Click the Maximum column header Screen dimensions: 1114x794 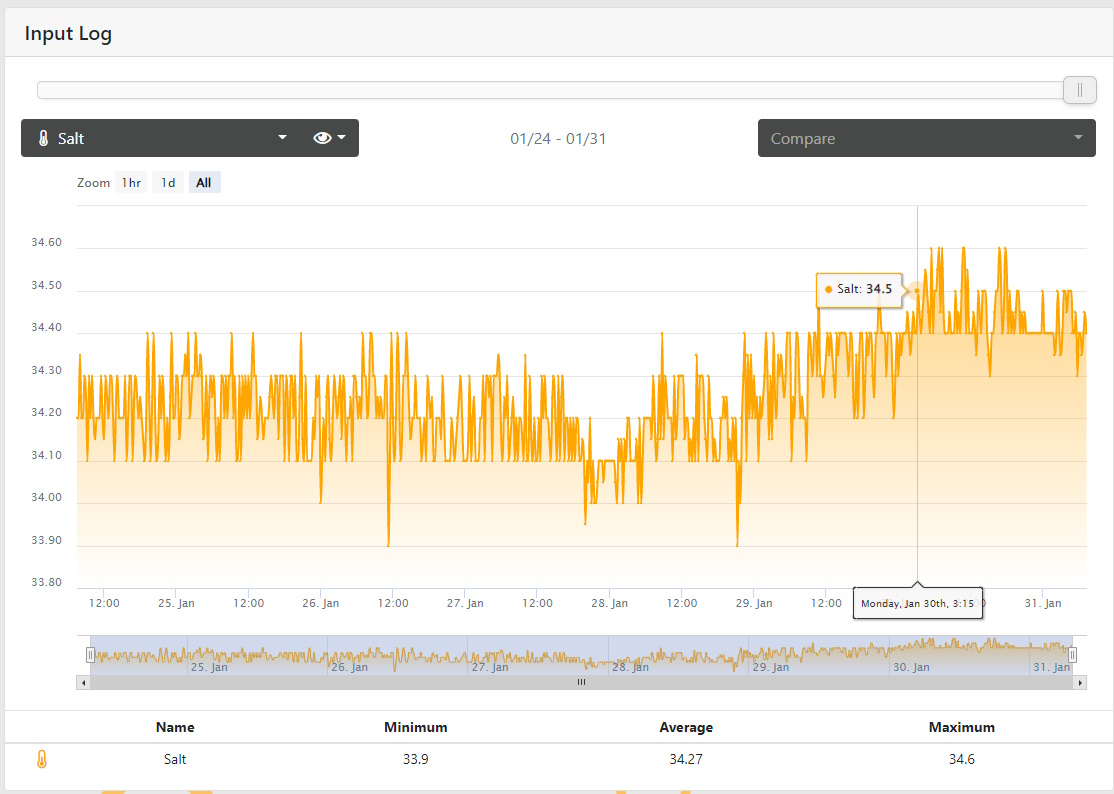pyautogui.click(x=961, y=727)
